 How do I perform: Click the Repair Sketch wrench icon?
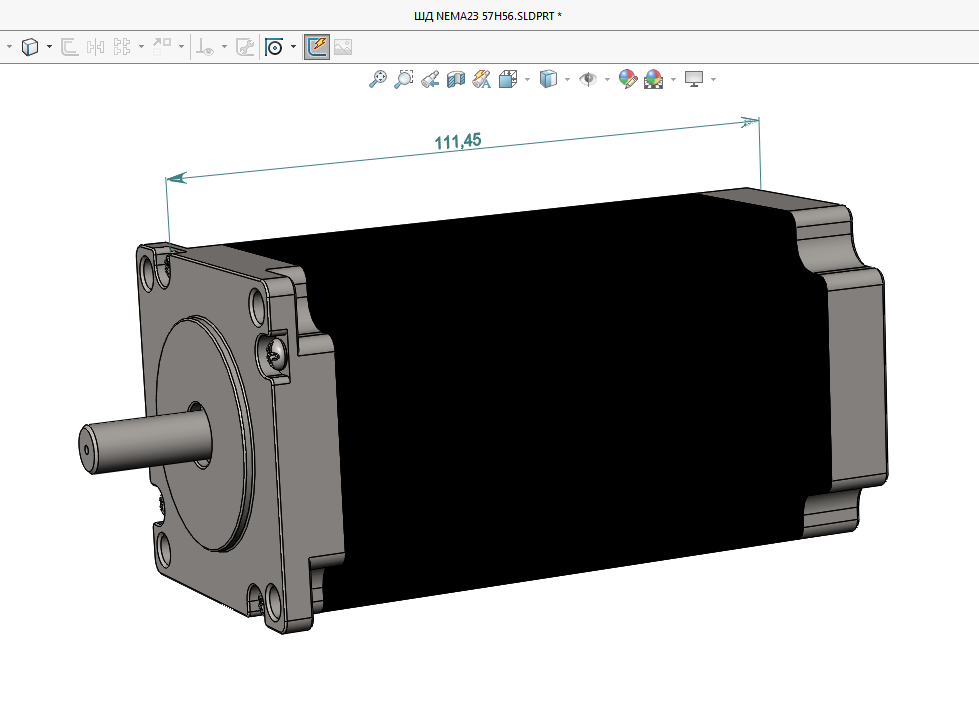pyautogui.click(x=244, y=46)
